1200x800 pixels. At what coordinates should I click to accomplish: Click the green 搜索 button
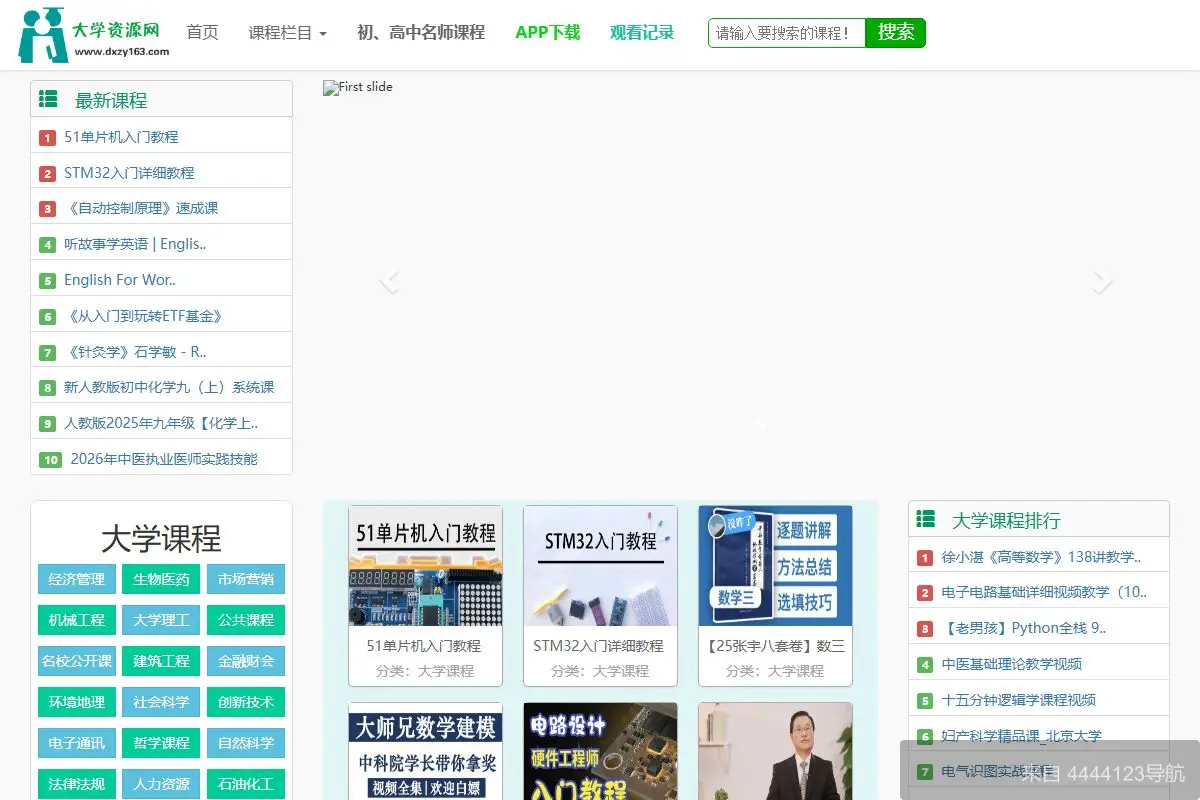click(895, 33)
